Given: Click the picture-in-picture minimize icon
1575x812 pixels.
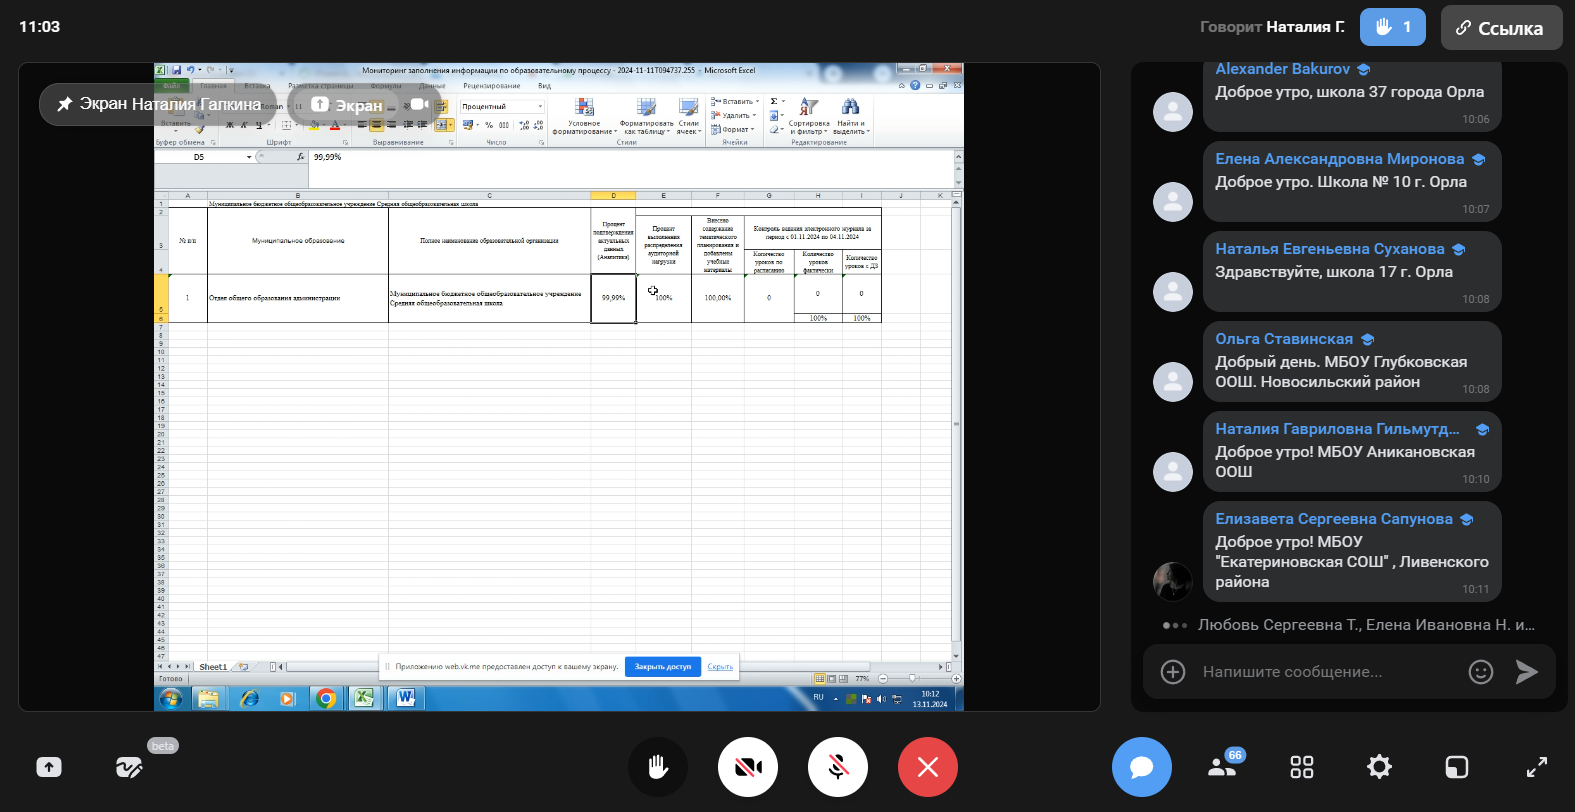Looking at the screenshot, I should [x=1457, y=767].
